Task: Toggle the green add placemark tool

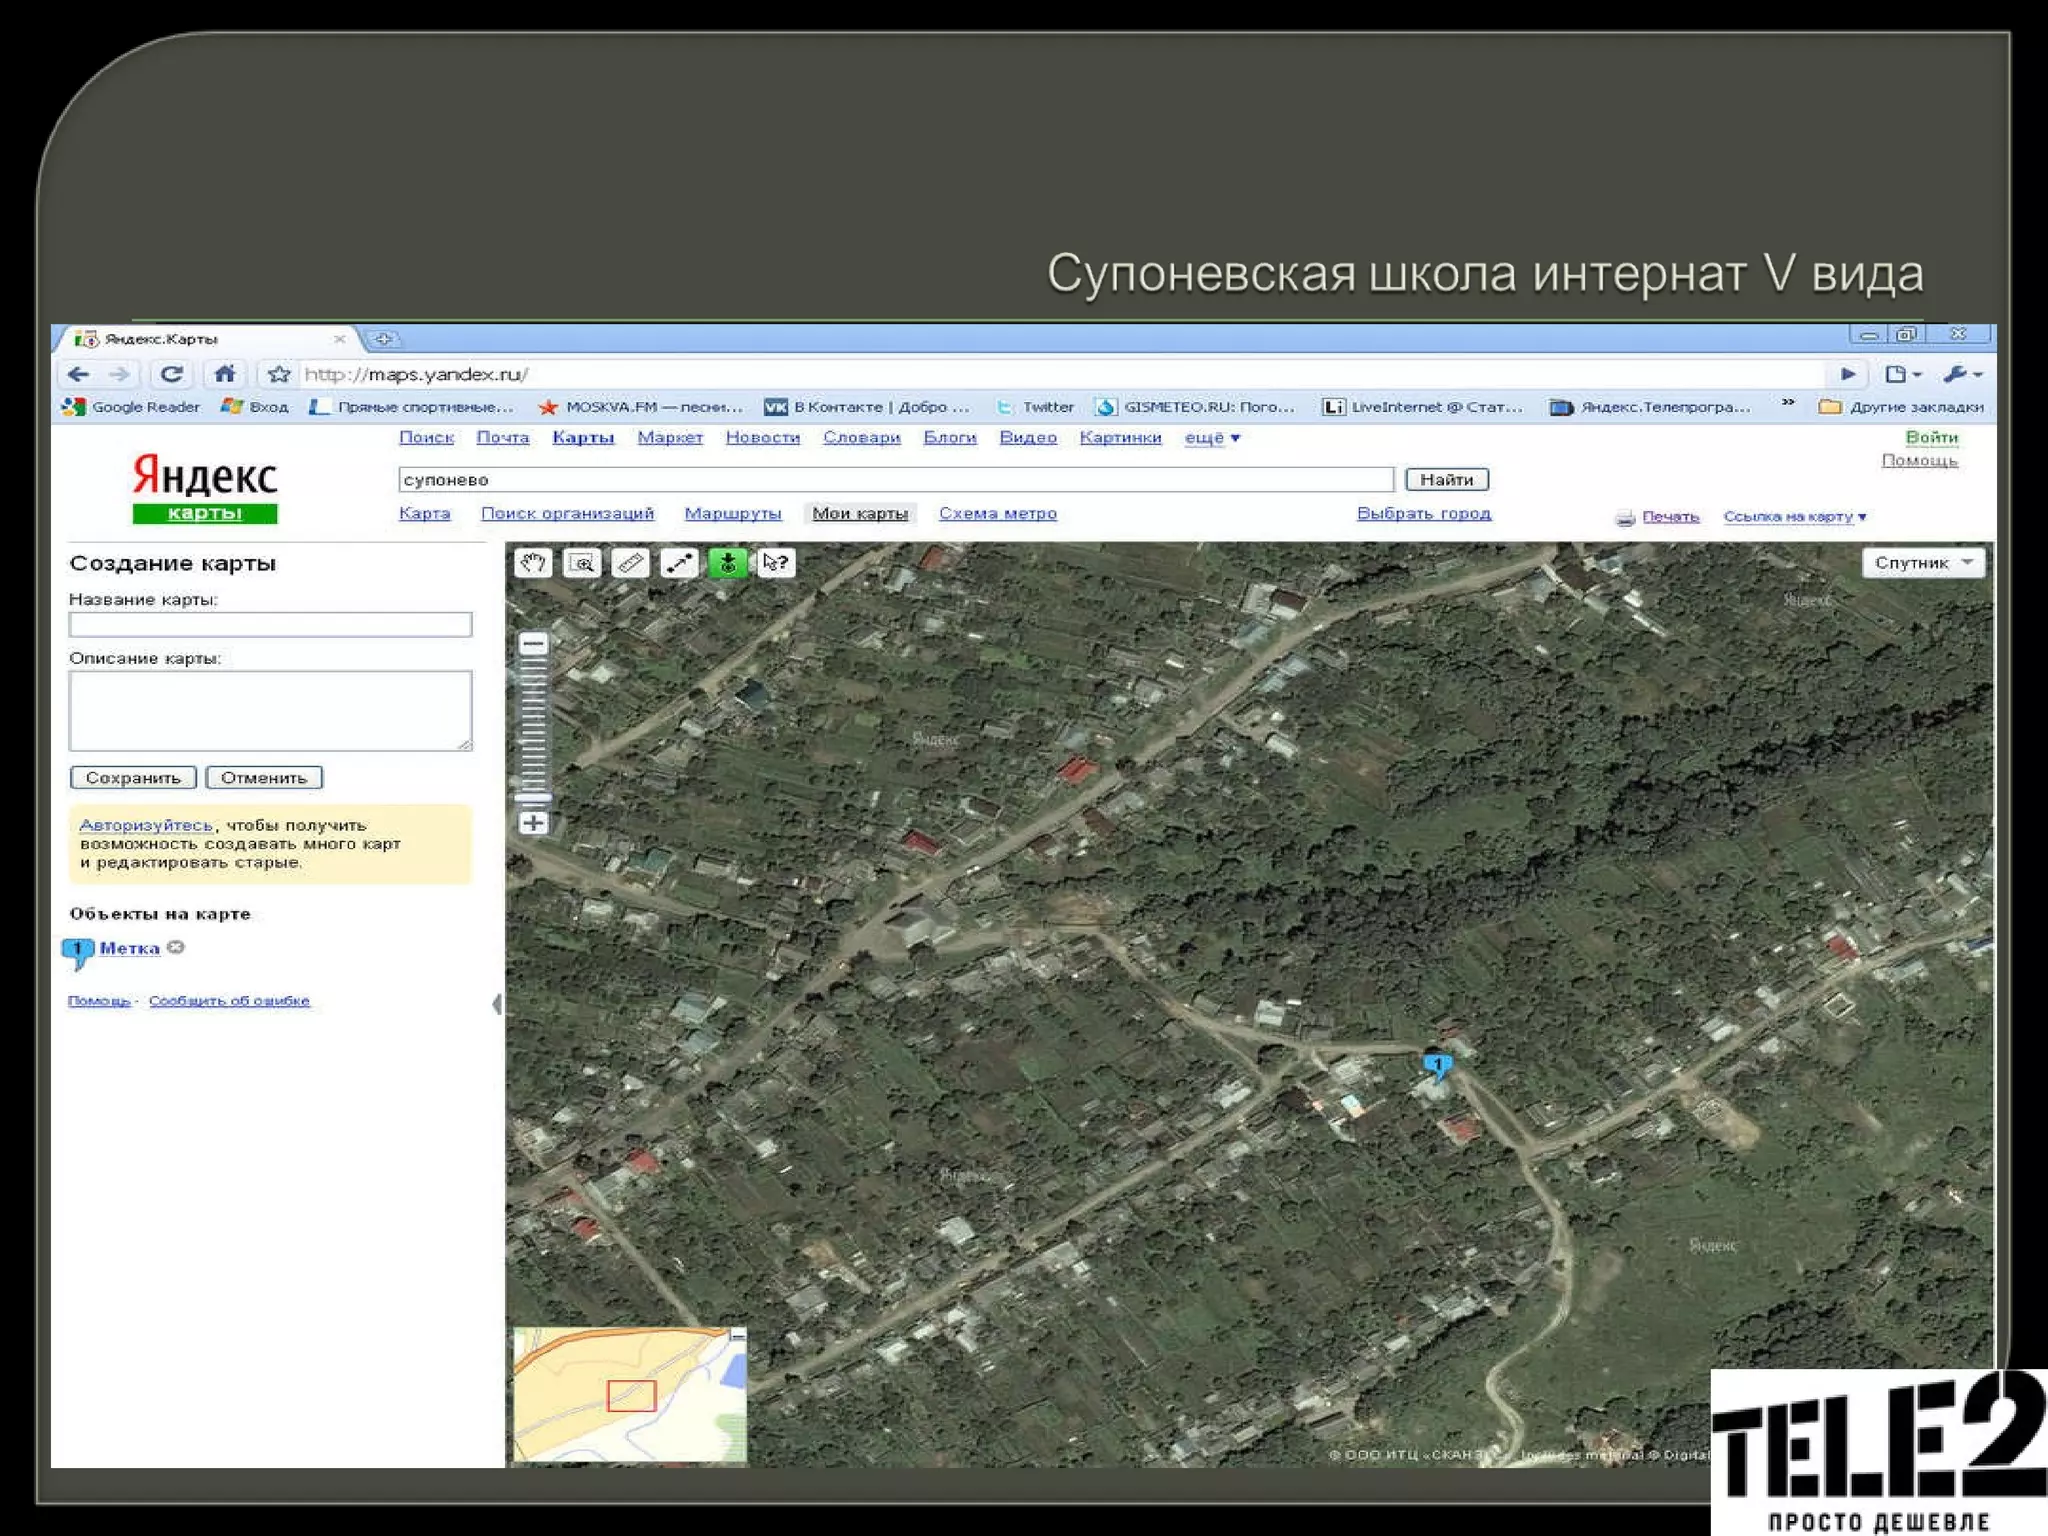Action: 727,563
